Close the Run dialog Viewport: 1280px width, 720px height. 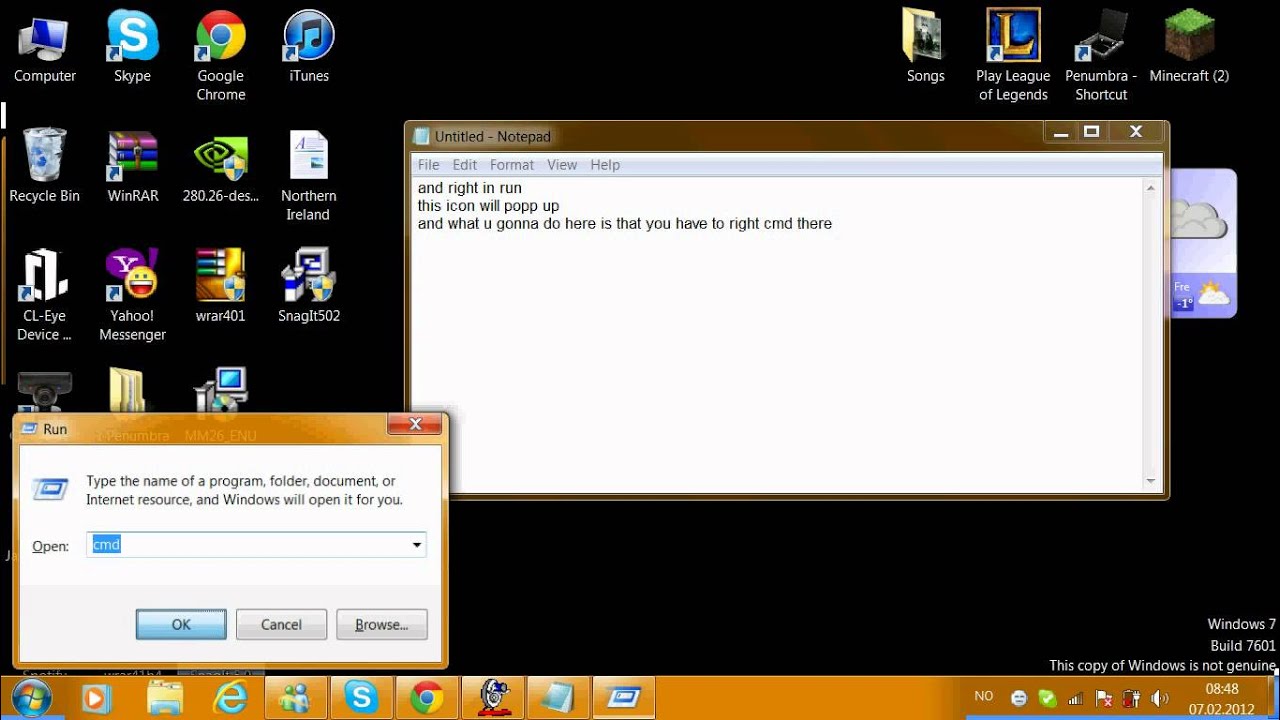[x=416, y=426]
